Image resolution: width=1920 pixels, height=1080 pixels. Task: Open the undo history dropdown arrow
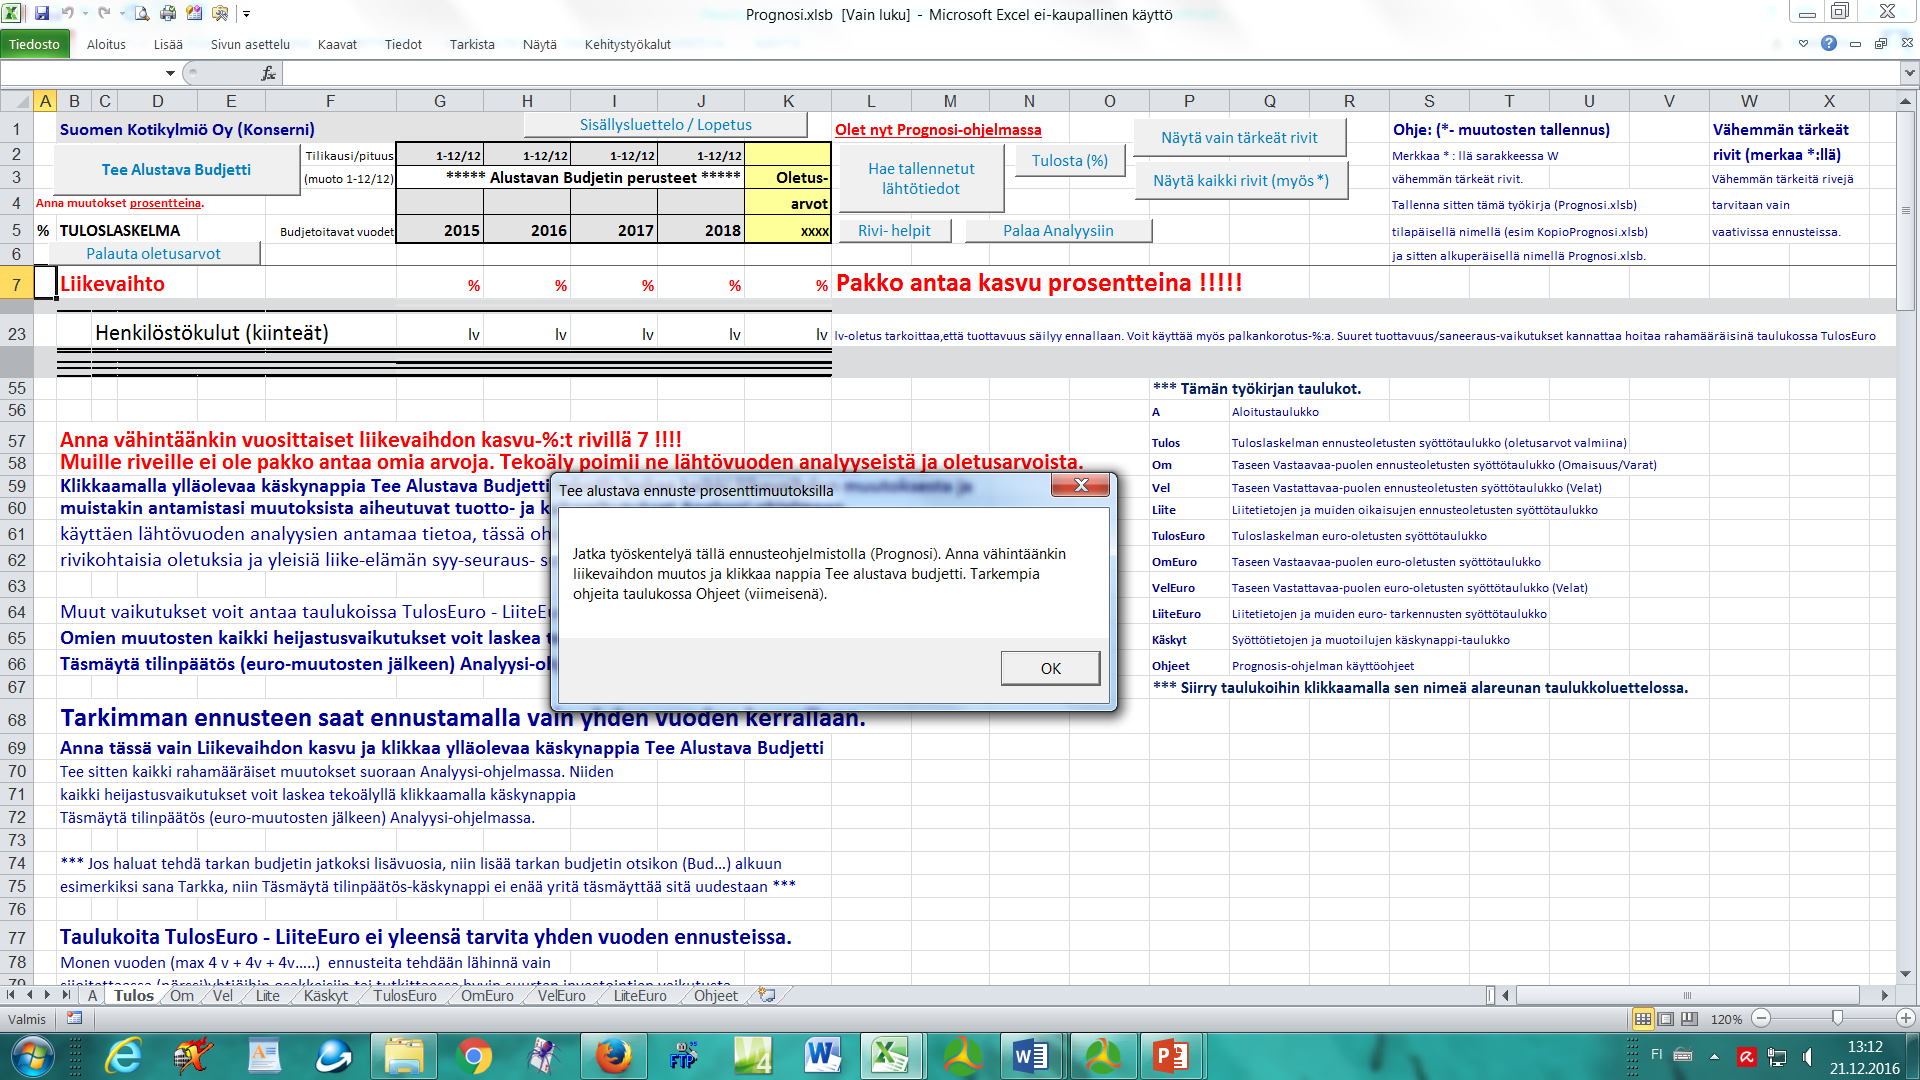[x=85, y=14]
